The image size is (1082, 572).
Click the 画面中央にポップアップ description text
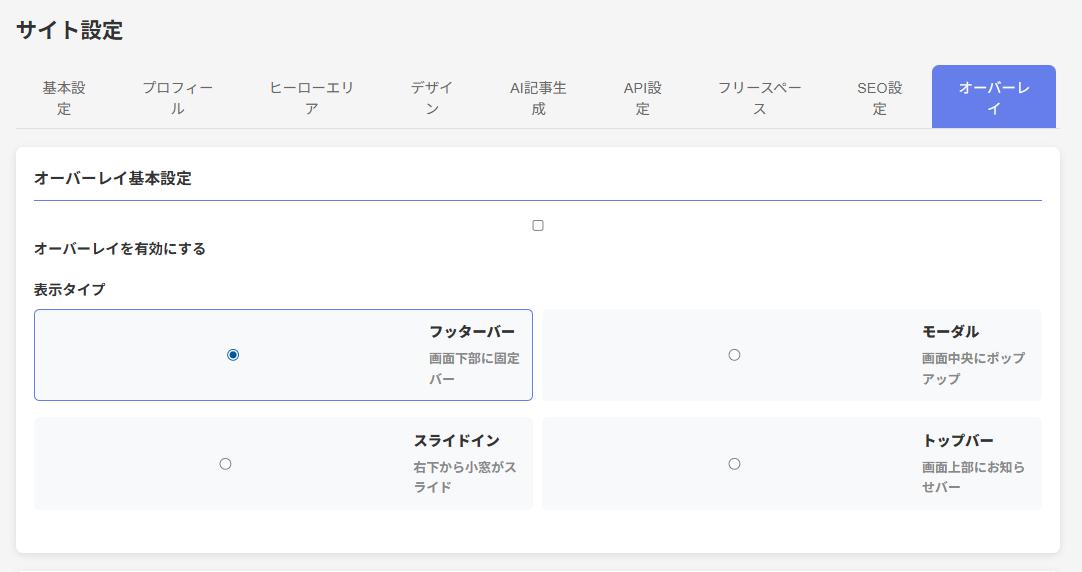coord(972,368)
